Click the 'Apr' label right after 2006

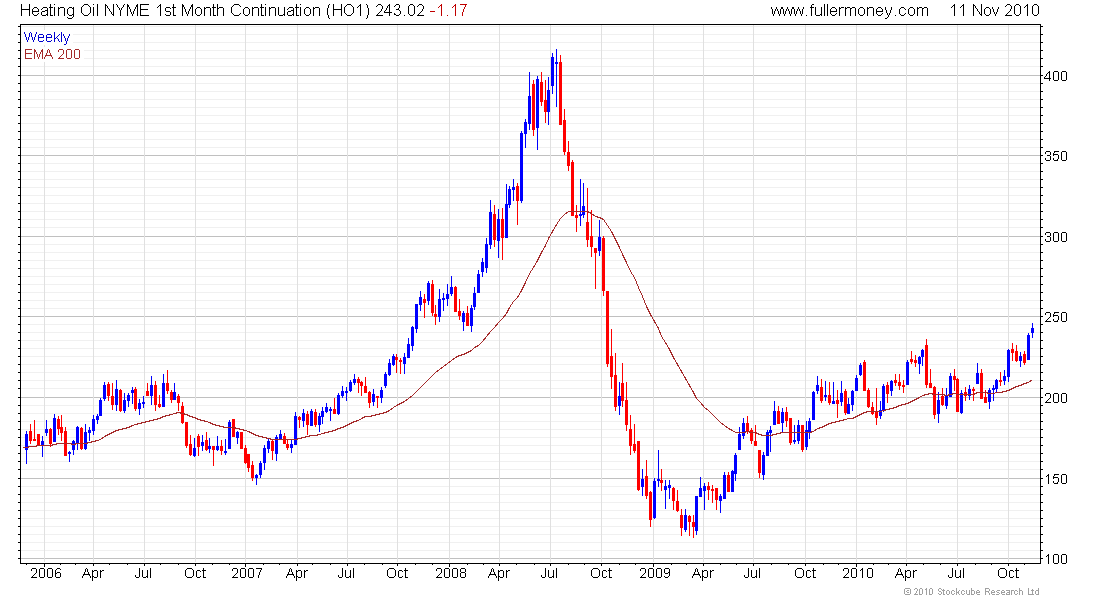[93, 573]
